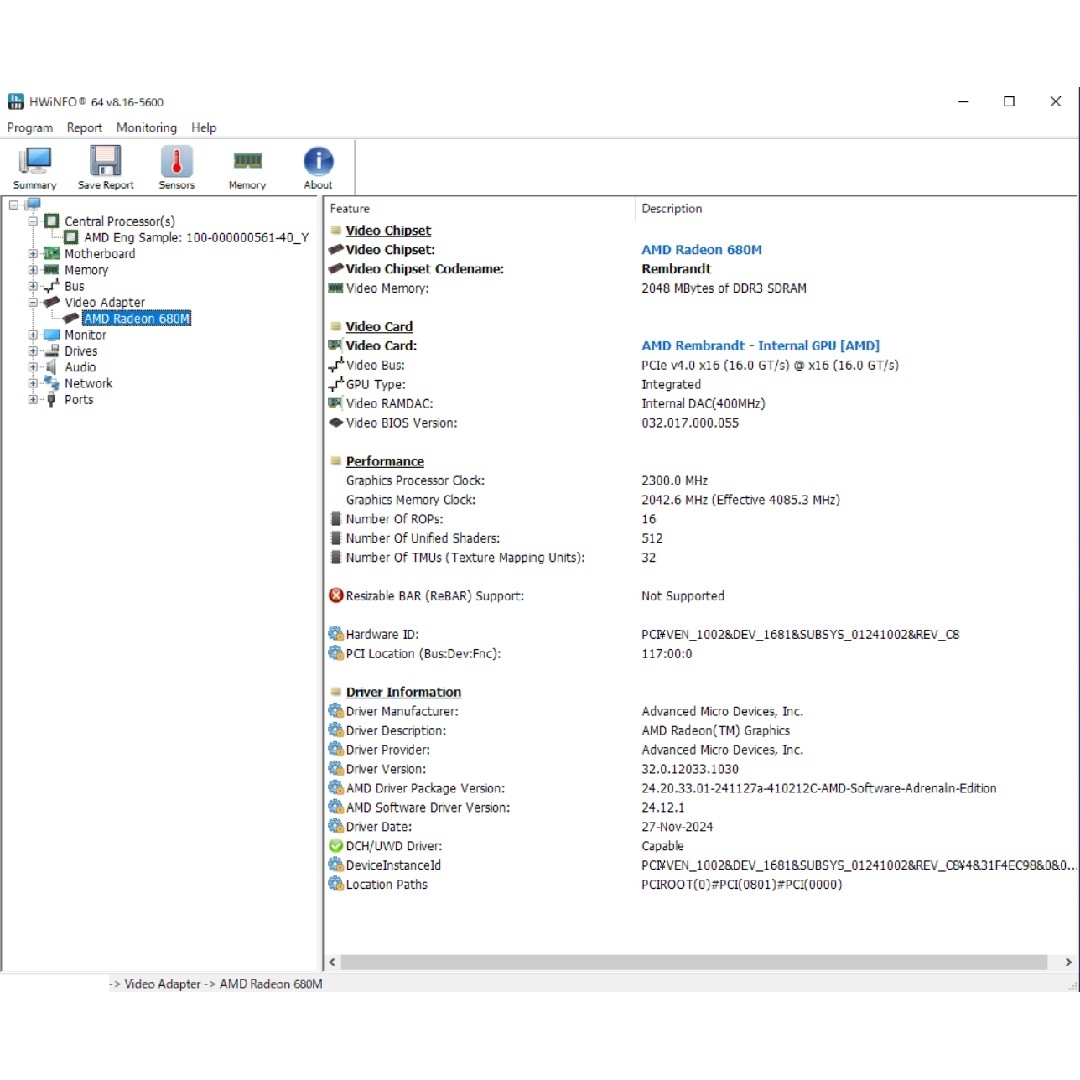Click the horizontal scrollbar right arrow
This screenshot has width=1080, height=1080.
1068,962
